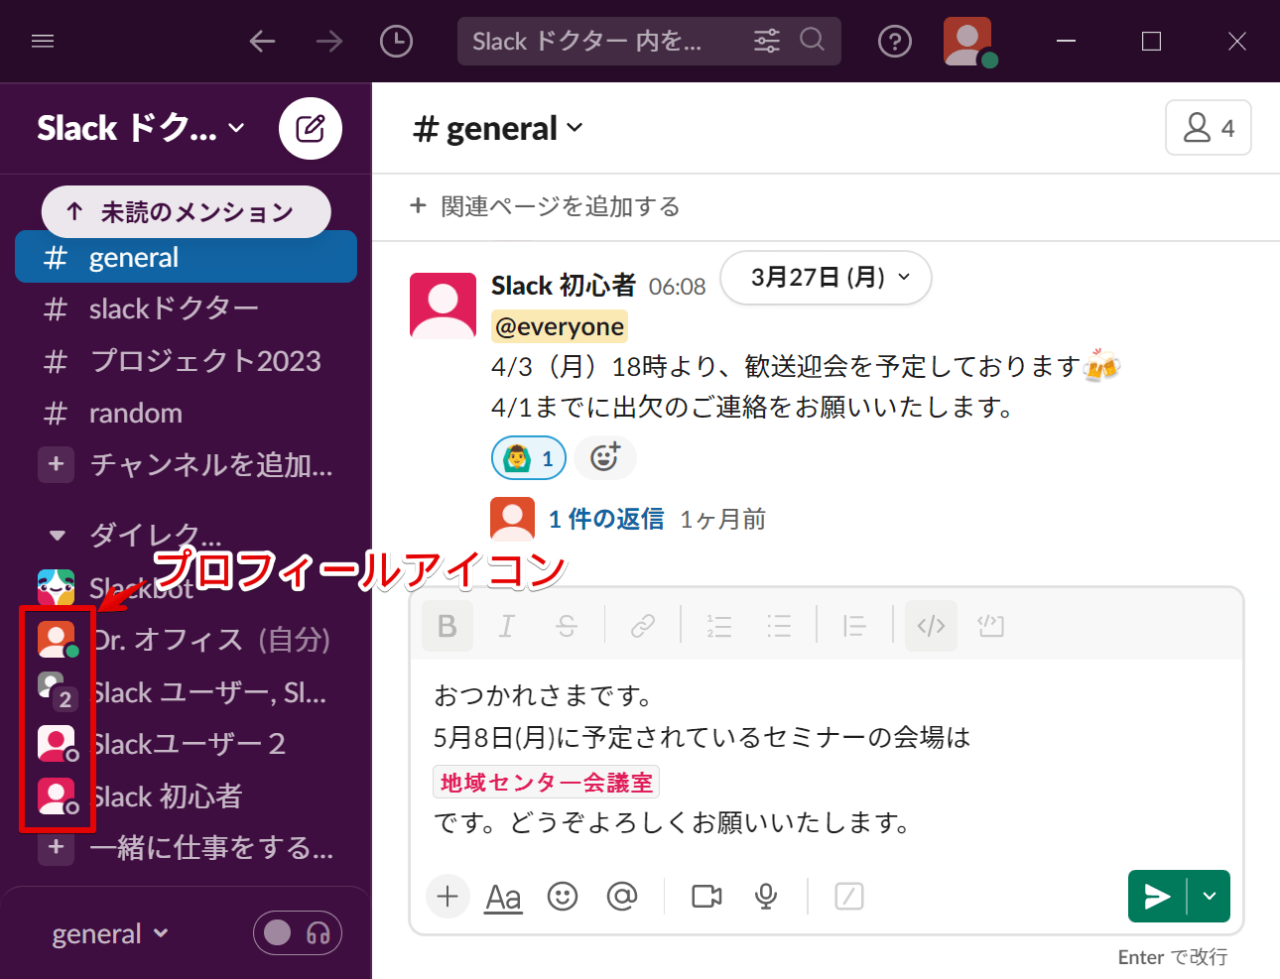
Task: Open send options dropdown arrow
Action: [1209, 896]
